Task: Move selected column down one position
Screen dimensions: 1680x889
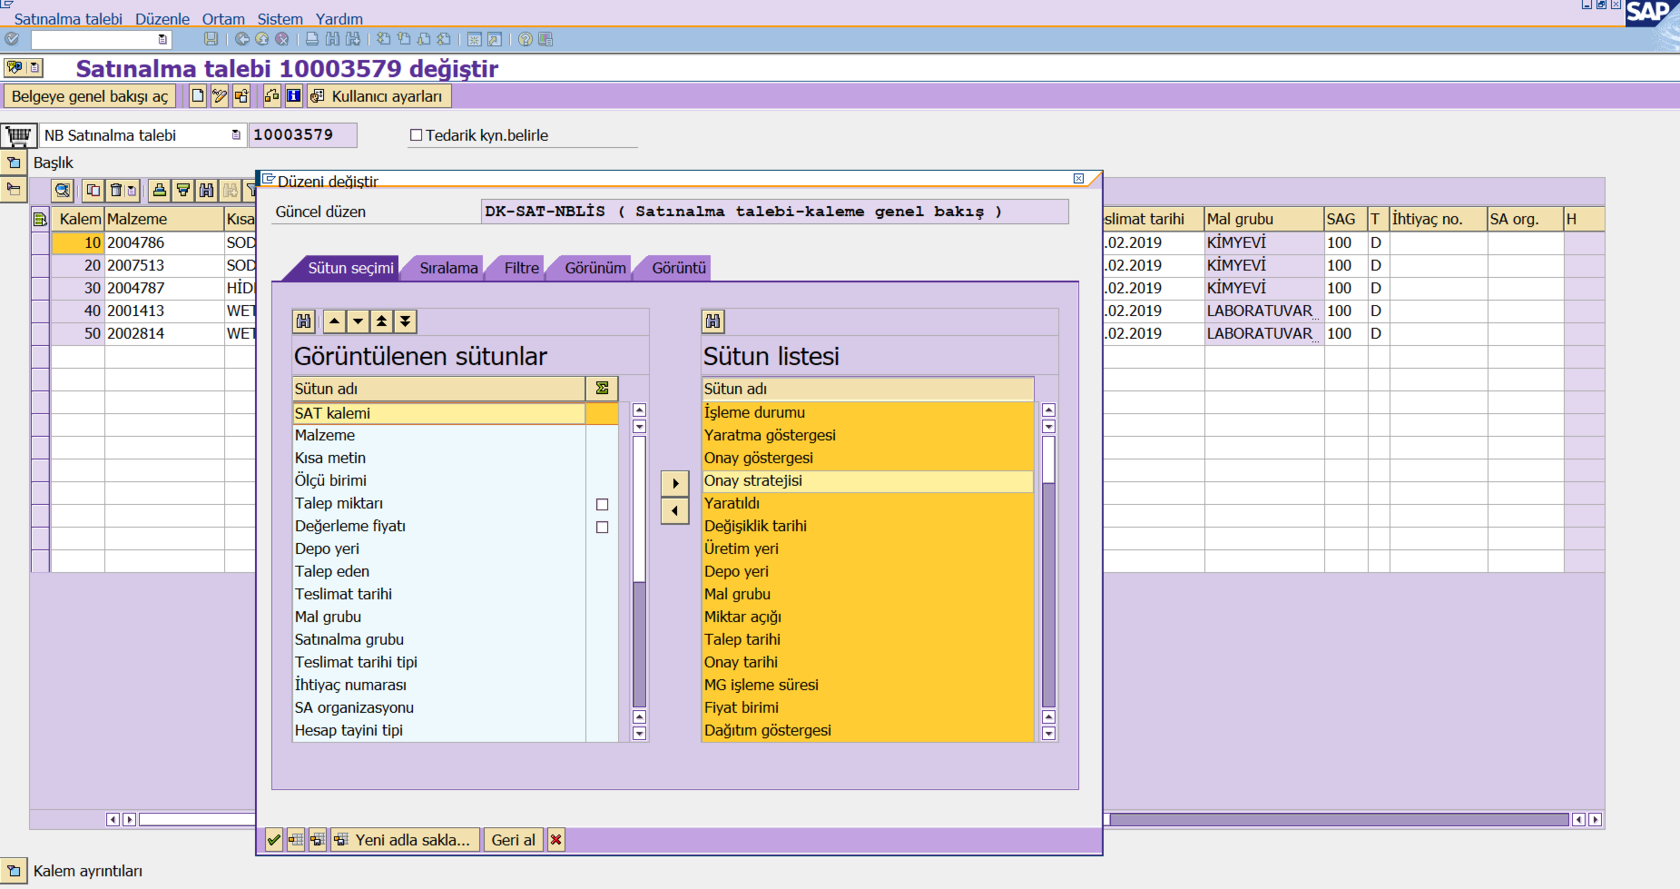Action: click(357, 321)
